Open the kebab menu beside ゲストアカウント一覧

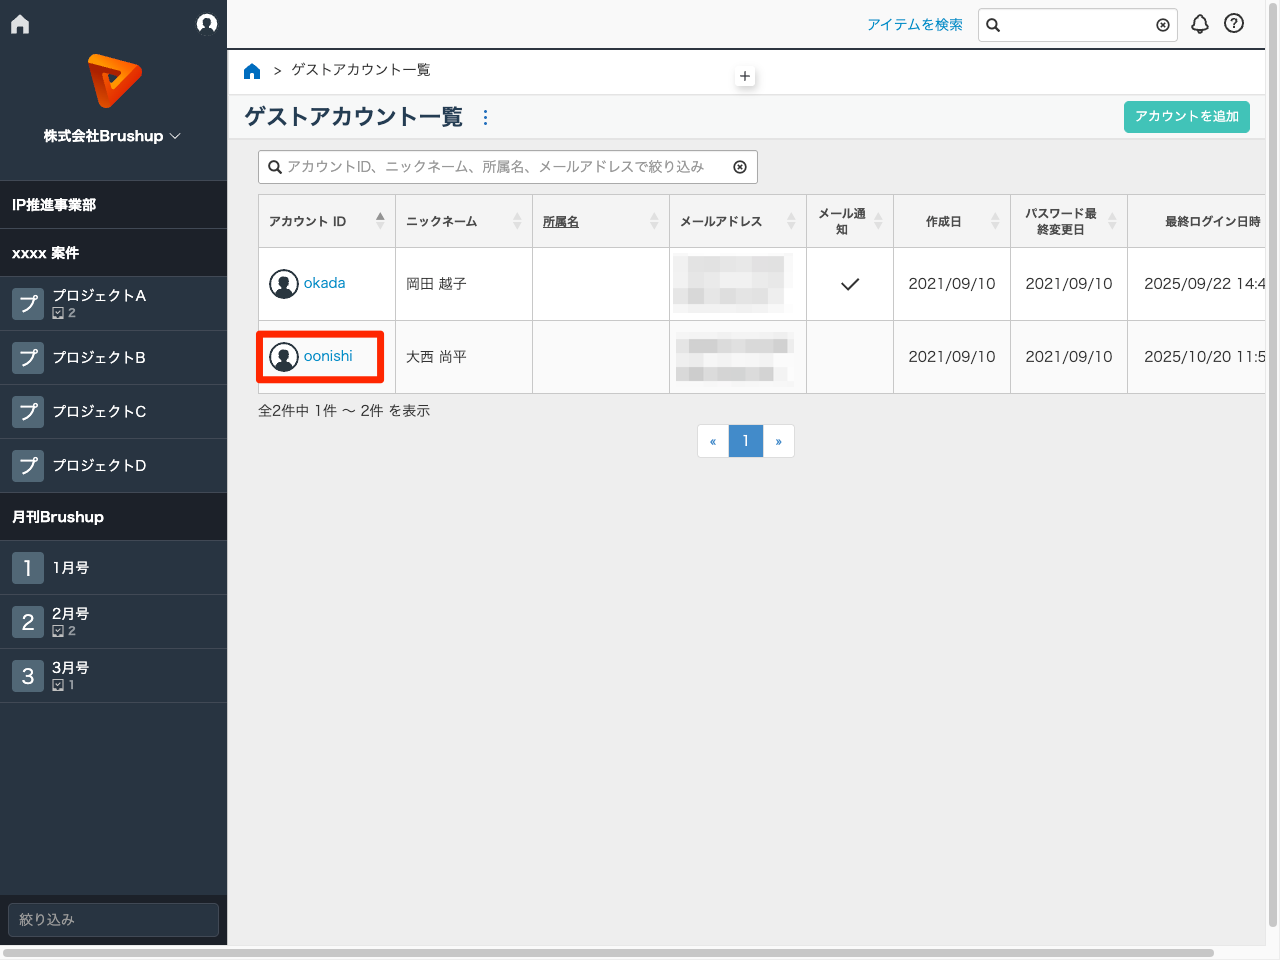point(485,117)
